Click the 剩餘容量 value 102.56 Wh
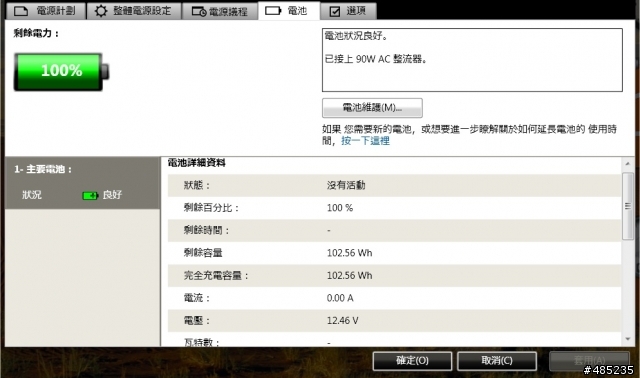640x378 pixels. click(349, 253)
